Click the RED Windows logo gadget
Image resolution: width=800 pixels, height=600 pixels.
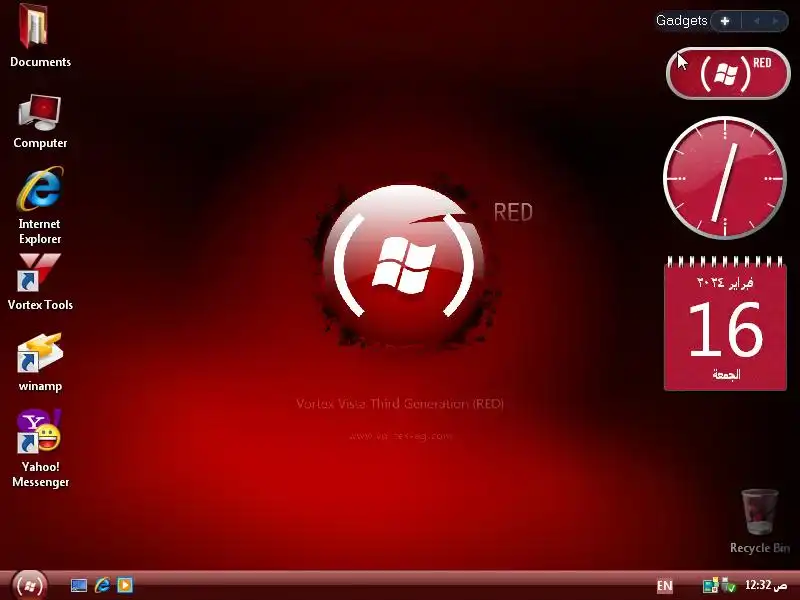coord(728,73)
